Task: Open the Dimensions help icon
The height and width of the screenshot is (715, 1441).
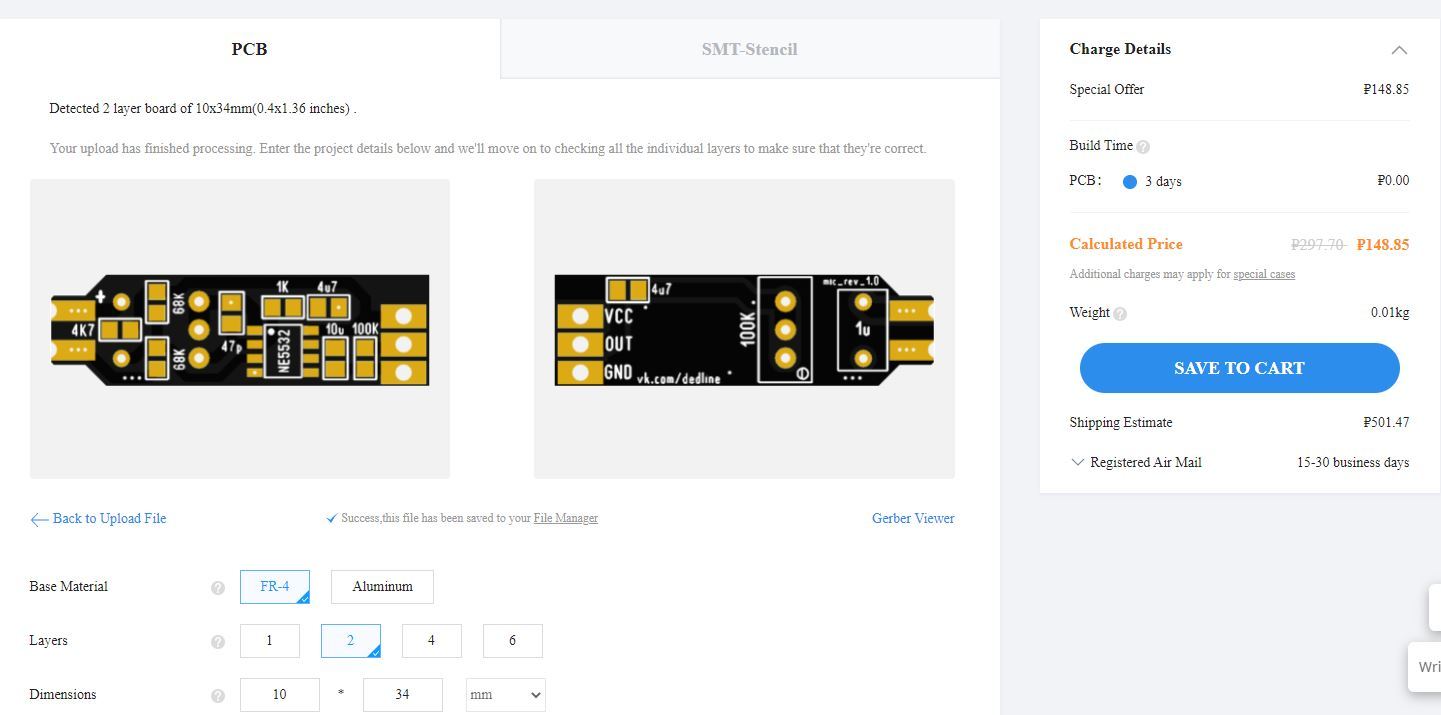Action: 218,696
